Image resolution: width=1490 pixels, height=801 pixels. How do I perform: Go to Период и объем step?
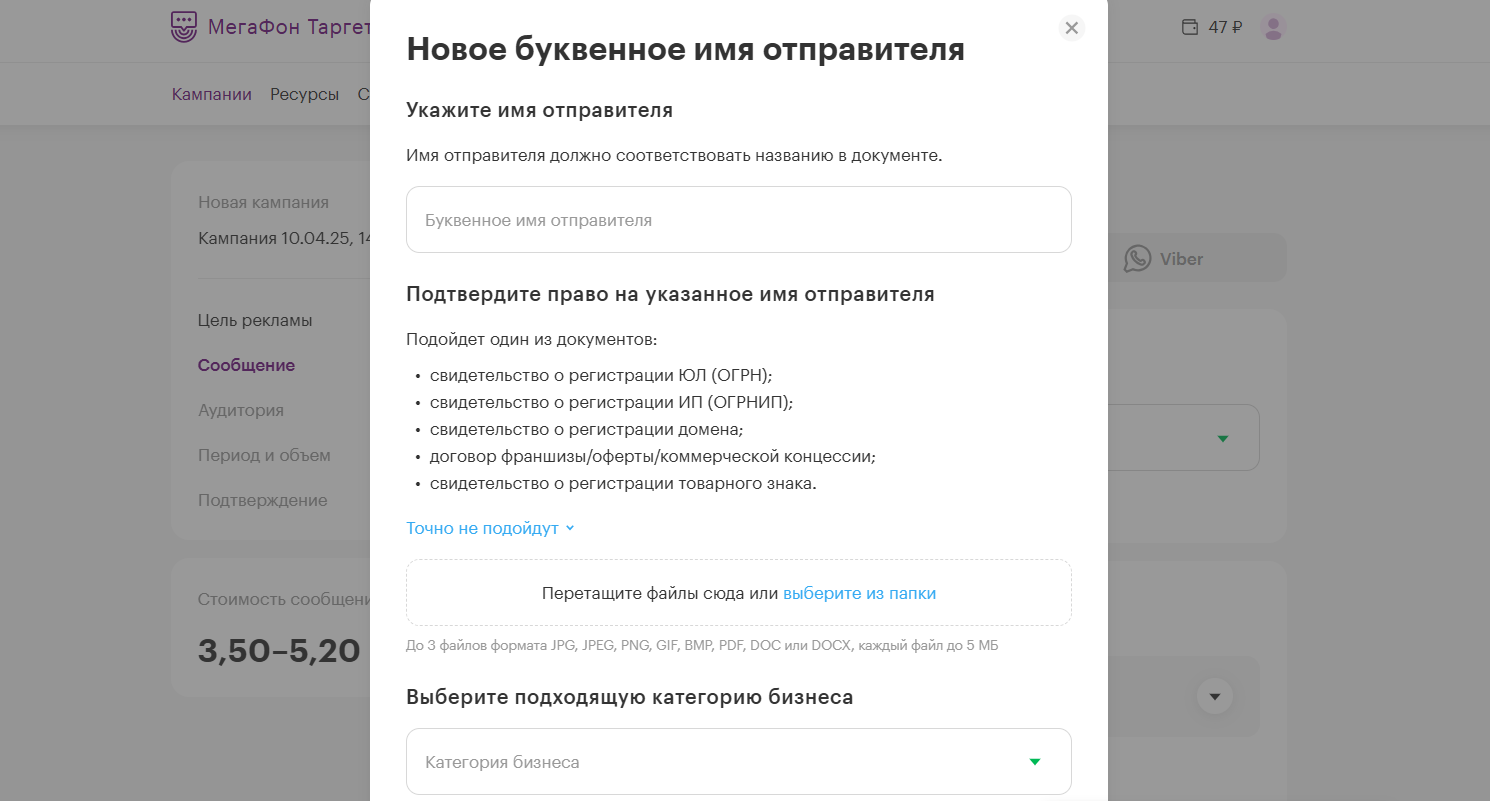(x=264, y=455)
